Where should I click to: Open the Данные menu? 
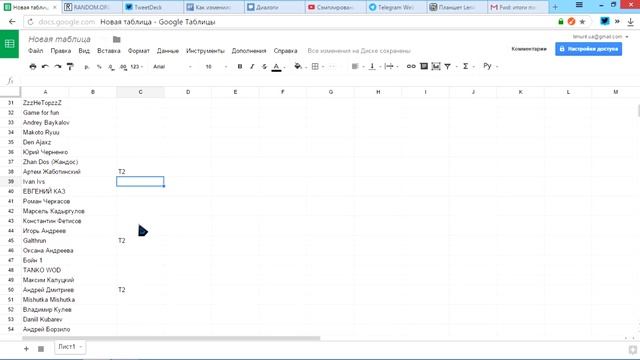point(168,51)
